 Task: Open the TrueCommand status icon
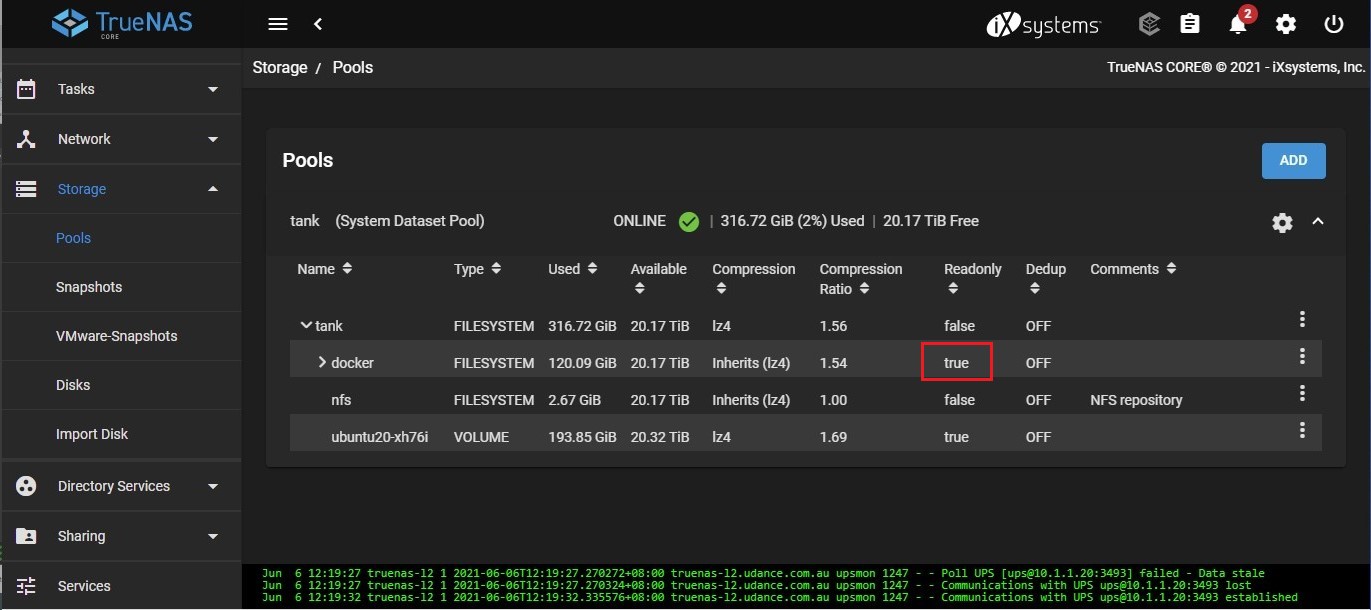coord(1149,24)
